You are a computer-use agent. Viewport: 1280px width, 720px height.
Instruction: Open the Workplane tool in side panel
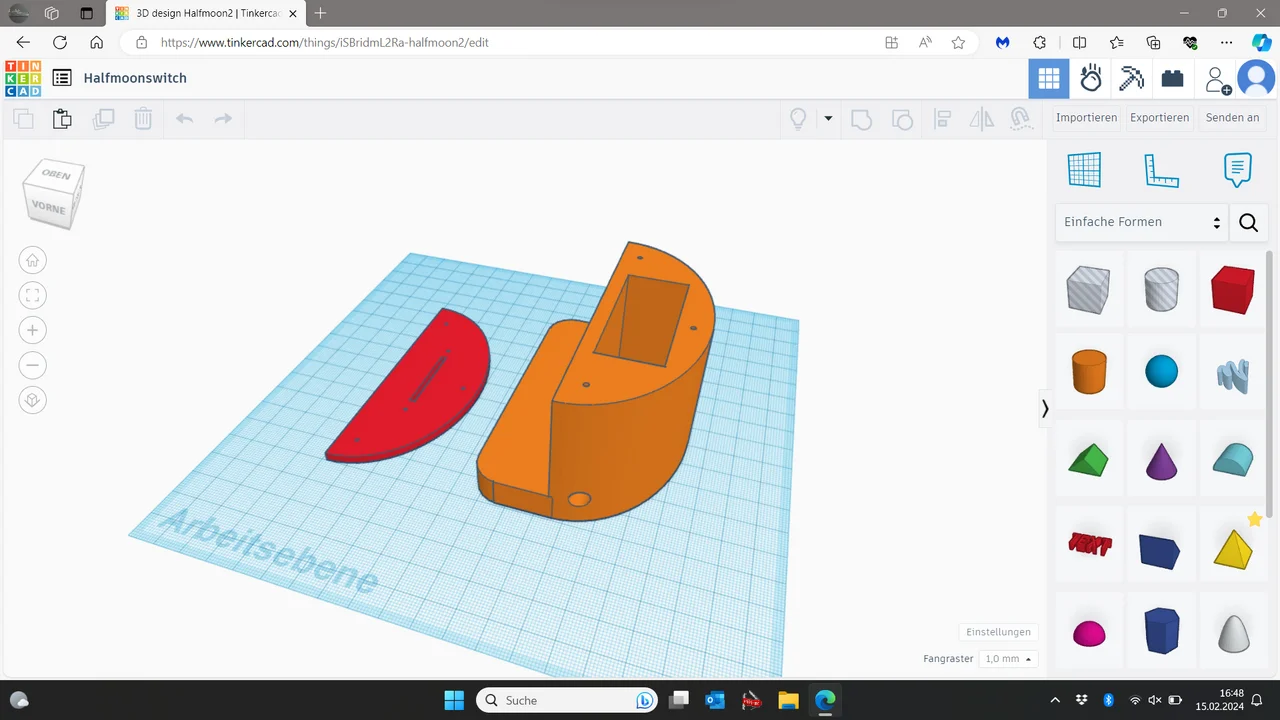[x=1084, y=170]
